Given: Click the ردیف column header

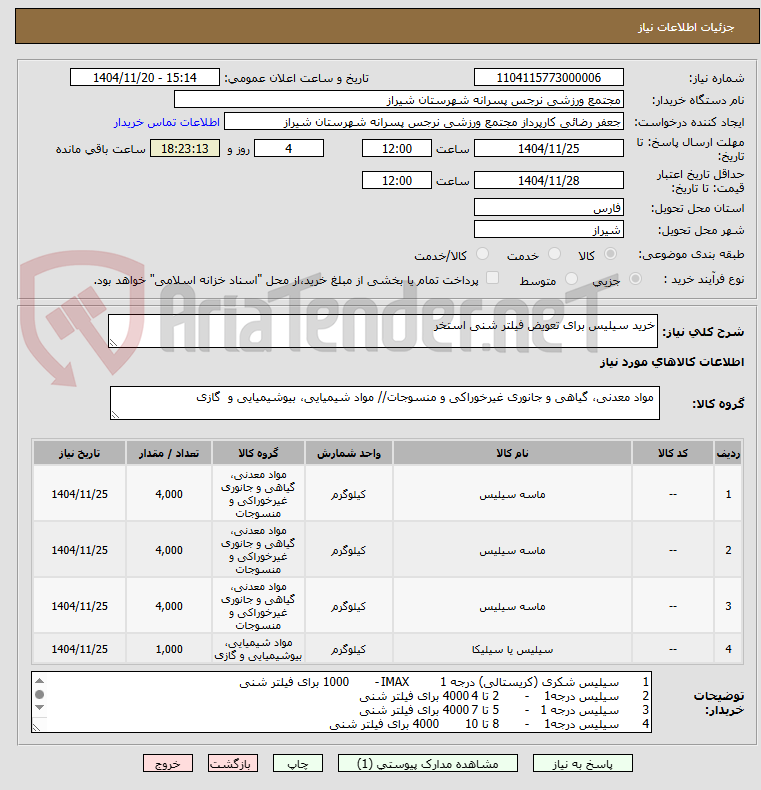Looking at the screenshot, I should pyautogui.click(x=728, y=453).
